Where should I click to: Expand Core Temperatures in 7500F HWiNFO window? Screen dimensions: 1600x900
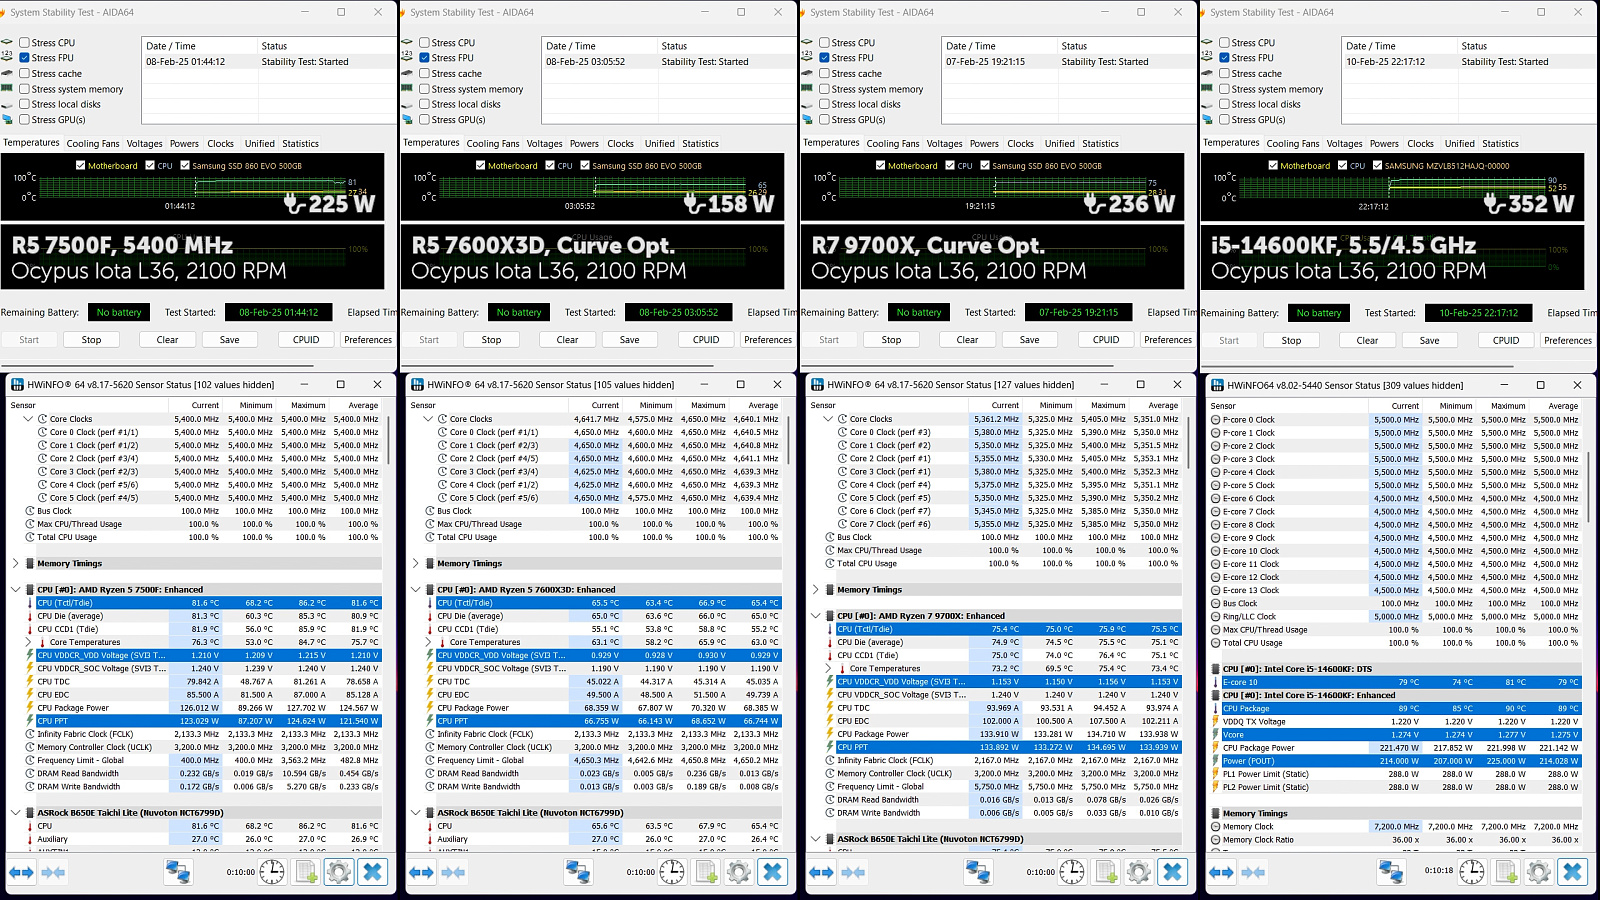pyautogui.click(x=29, y=642)
